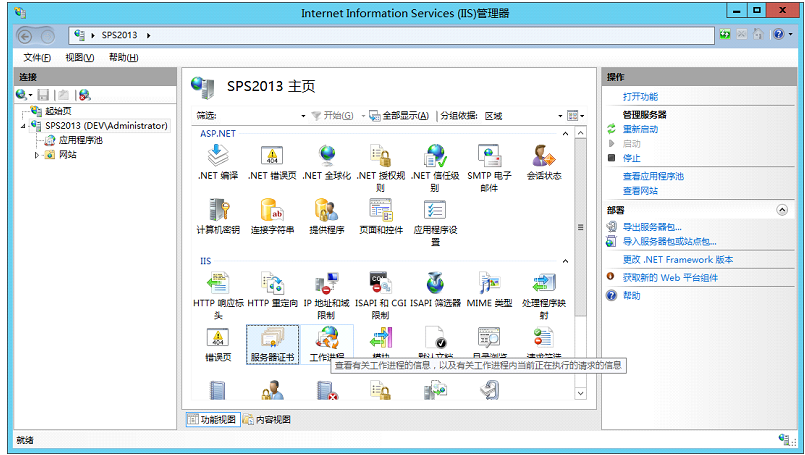Screen dimensions: 805x455
Task: Open the 筛选 filter dropdown
Action: 303,116
